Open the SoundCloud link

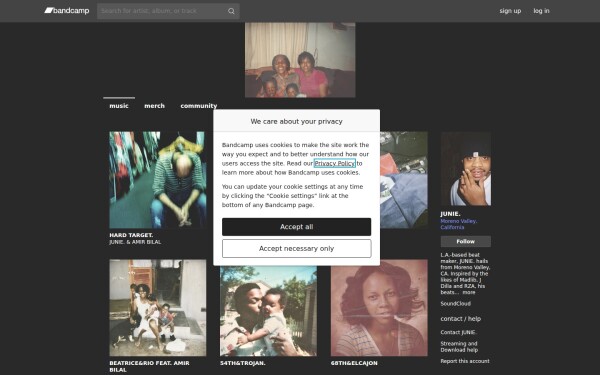[x=455, y=303]
